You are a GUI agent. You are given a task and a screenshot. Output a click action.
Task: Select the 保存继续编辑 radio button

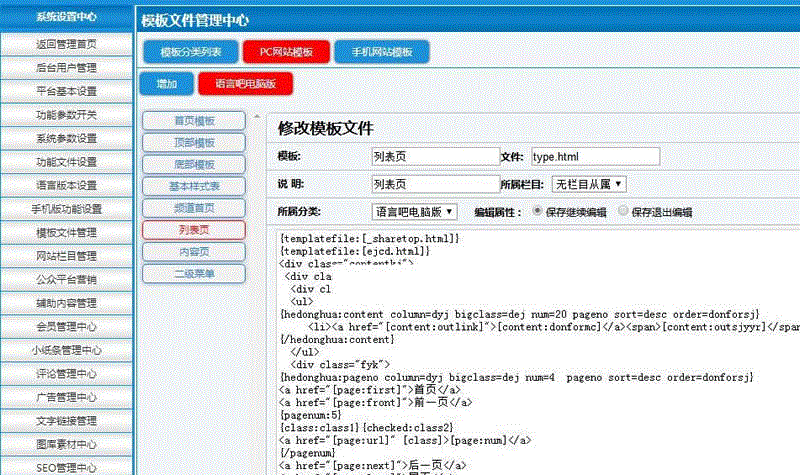tap(538, 212)
